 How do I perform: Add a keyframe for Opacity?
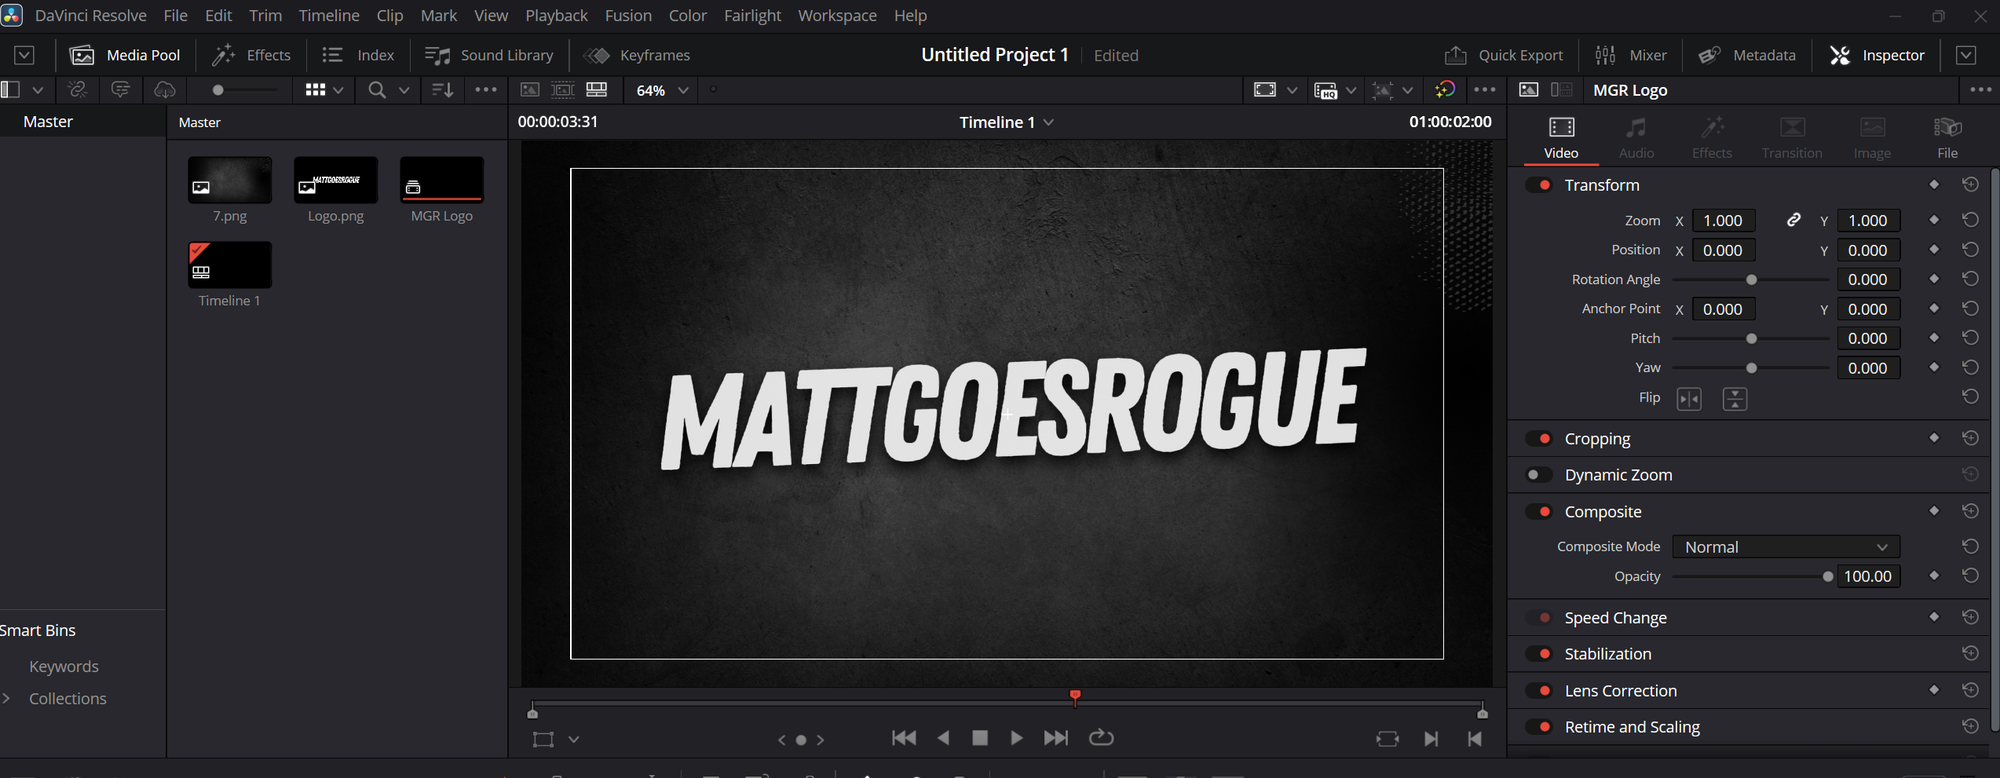[x=1934, y=576]
